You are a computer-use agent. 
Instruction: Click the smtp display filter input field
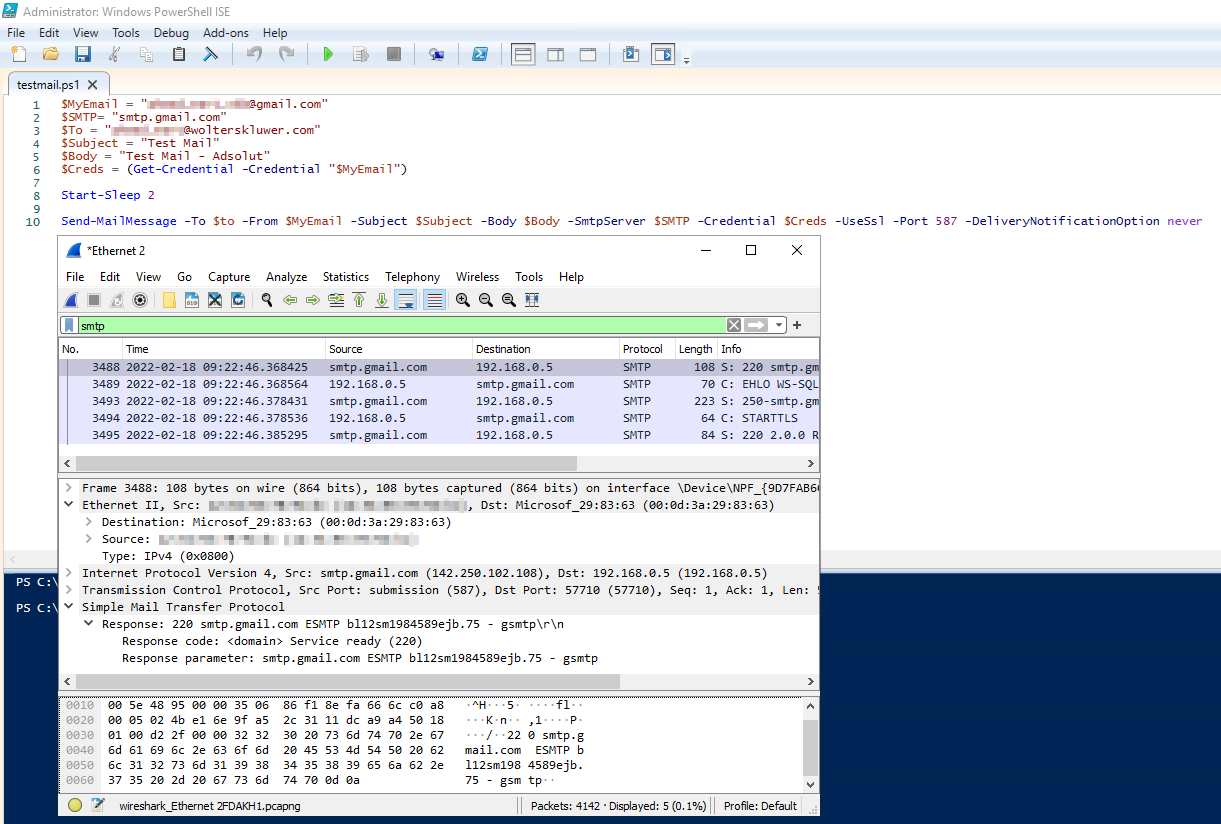point(400,325)
